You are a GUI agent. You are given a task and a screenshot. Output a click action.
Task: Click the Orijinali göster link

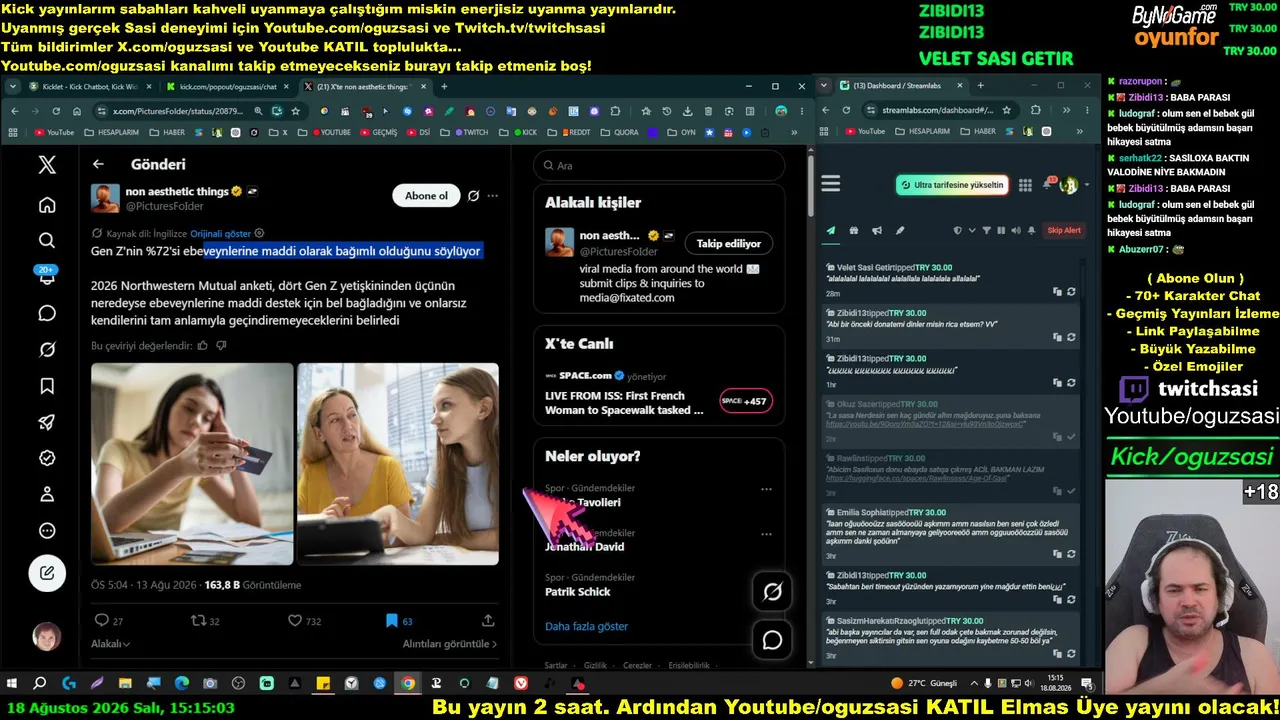221,233
